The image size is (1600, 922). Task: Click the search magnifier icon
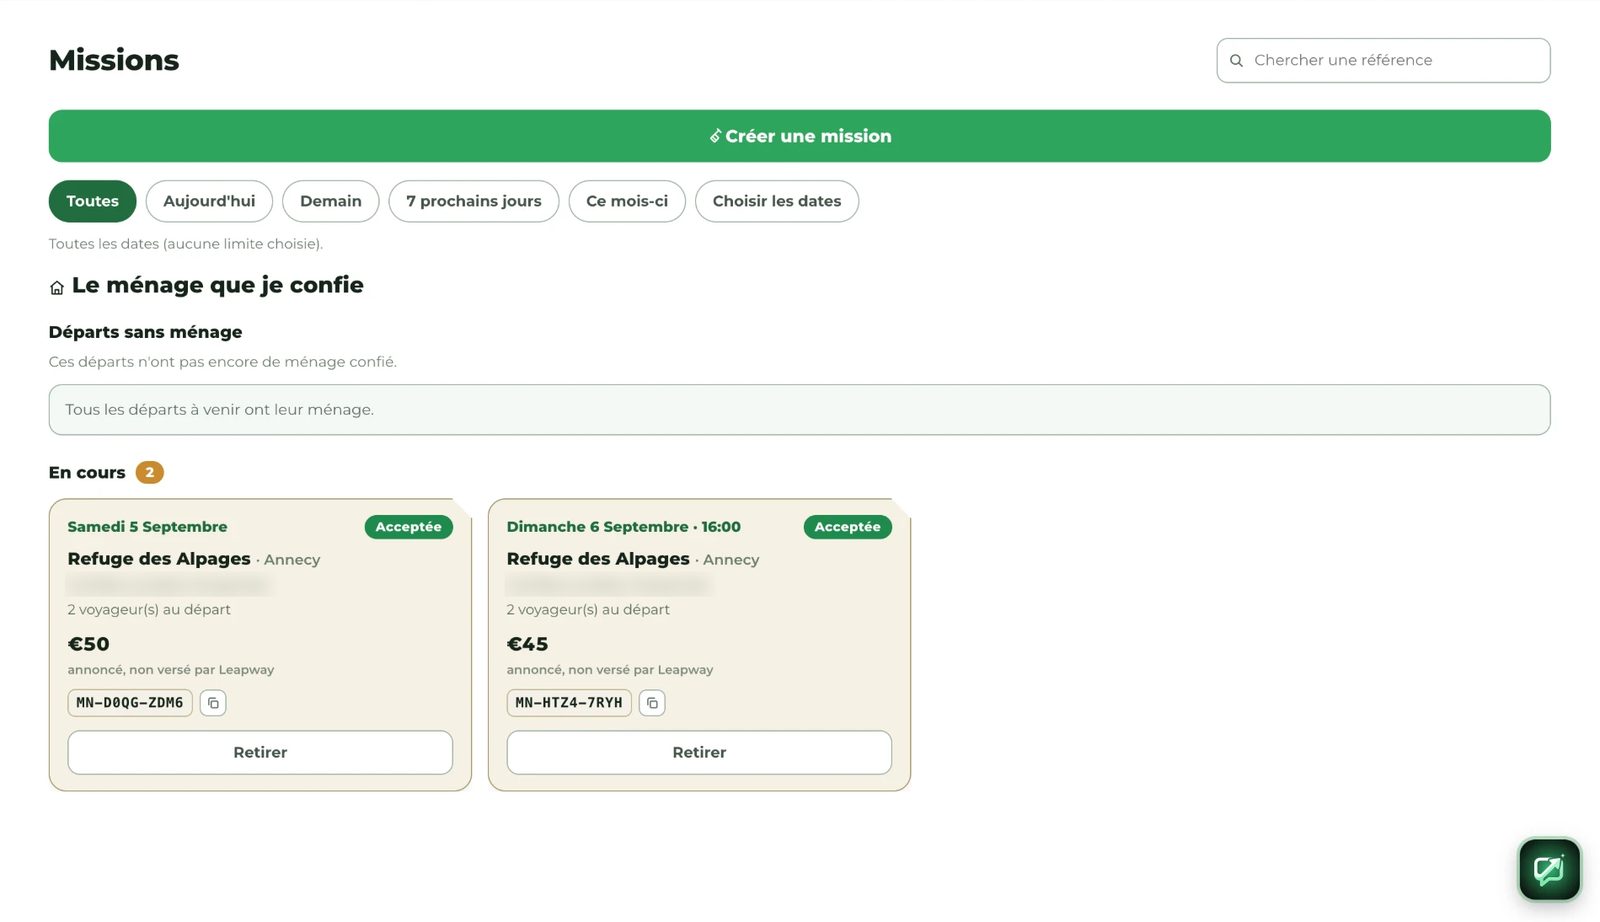1236,61
